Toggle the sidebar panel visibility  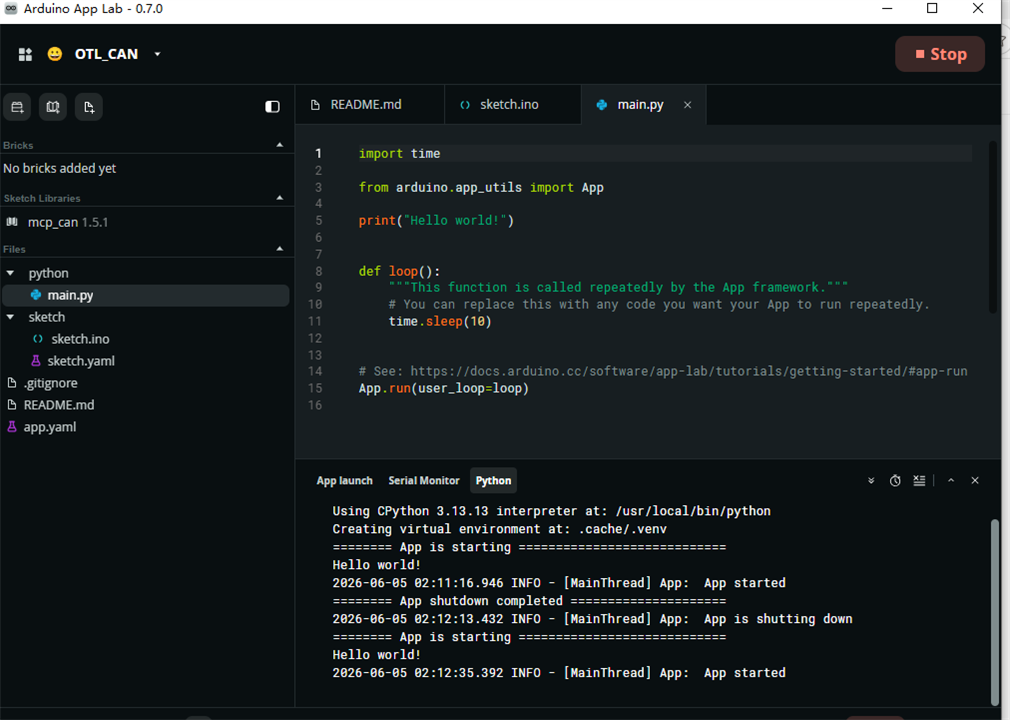tap(272, 106)
